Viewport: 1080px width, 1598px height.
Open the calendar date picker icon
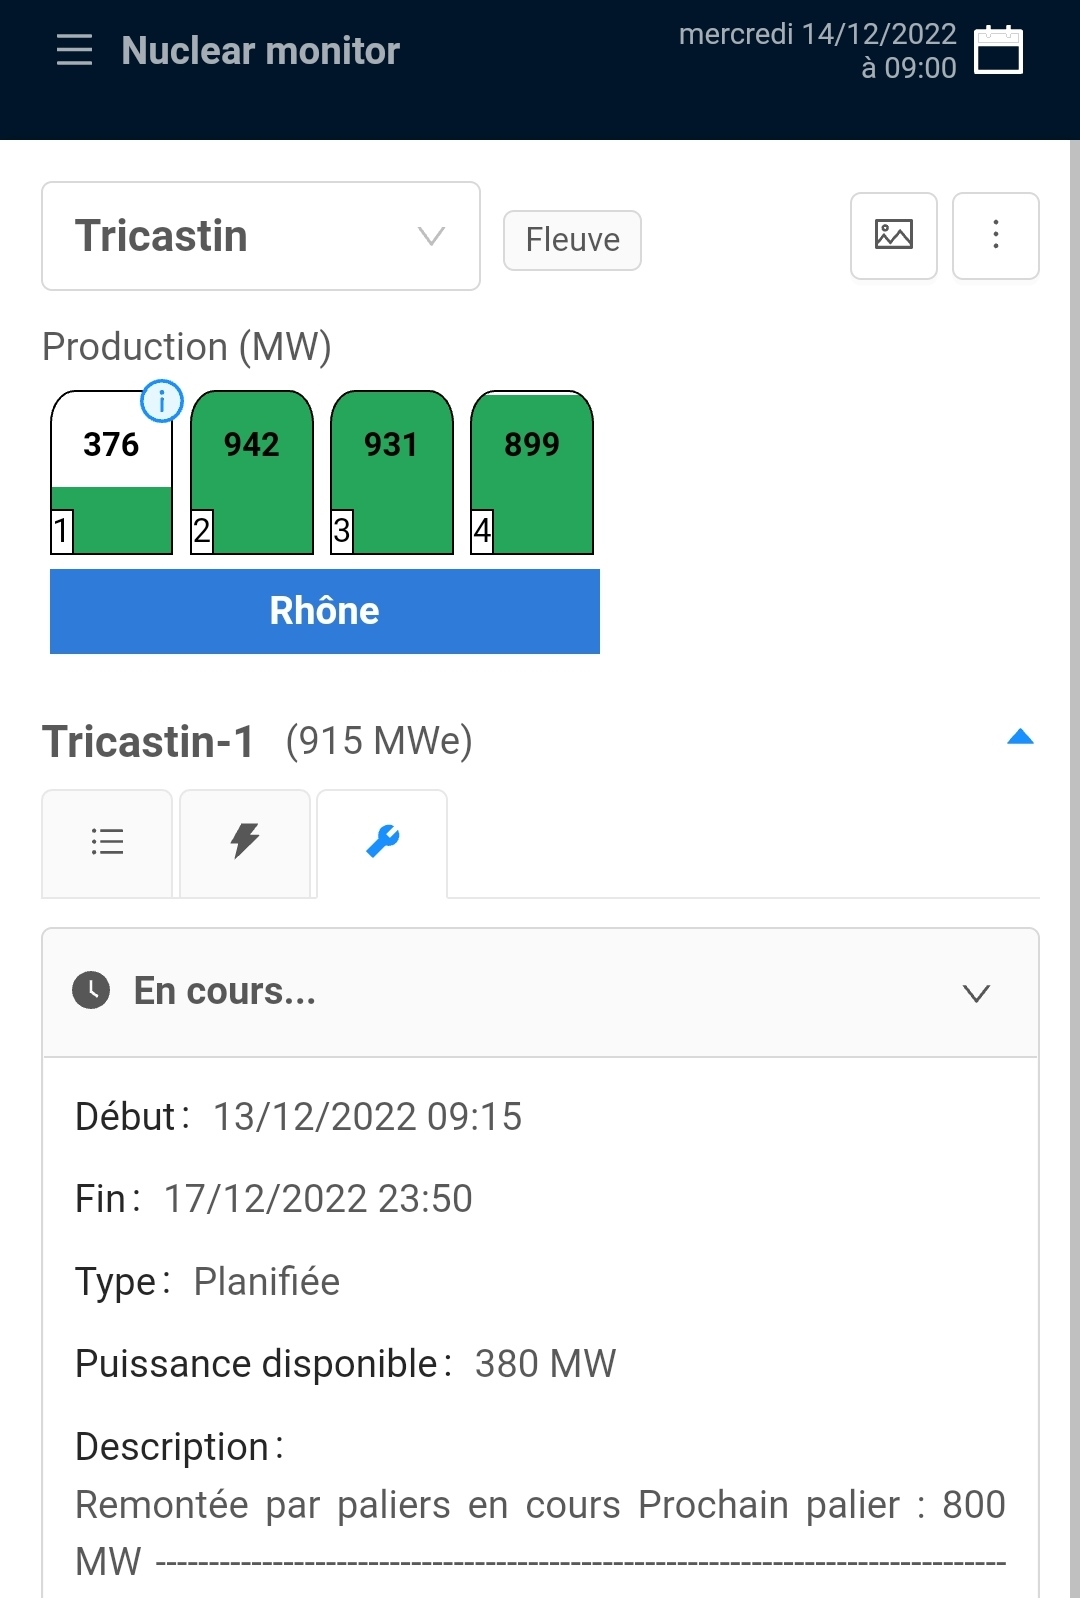pyautogui.click(x=998, y=50)
